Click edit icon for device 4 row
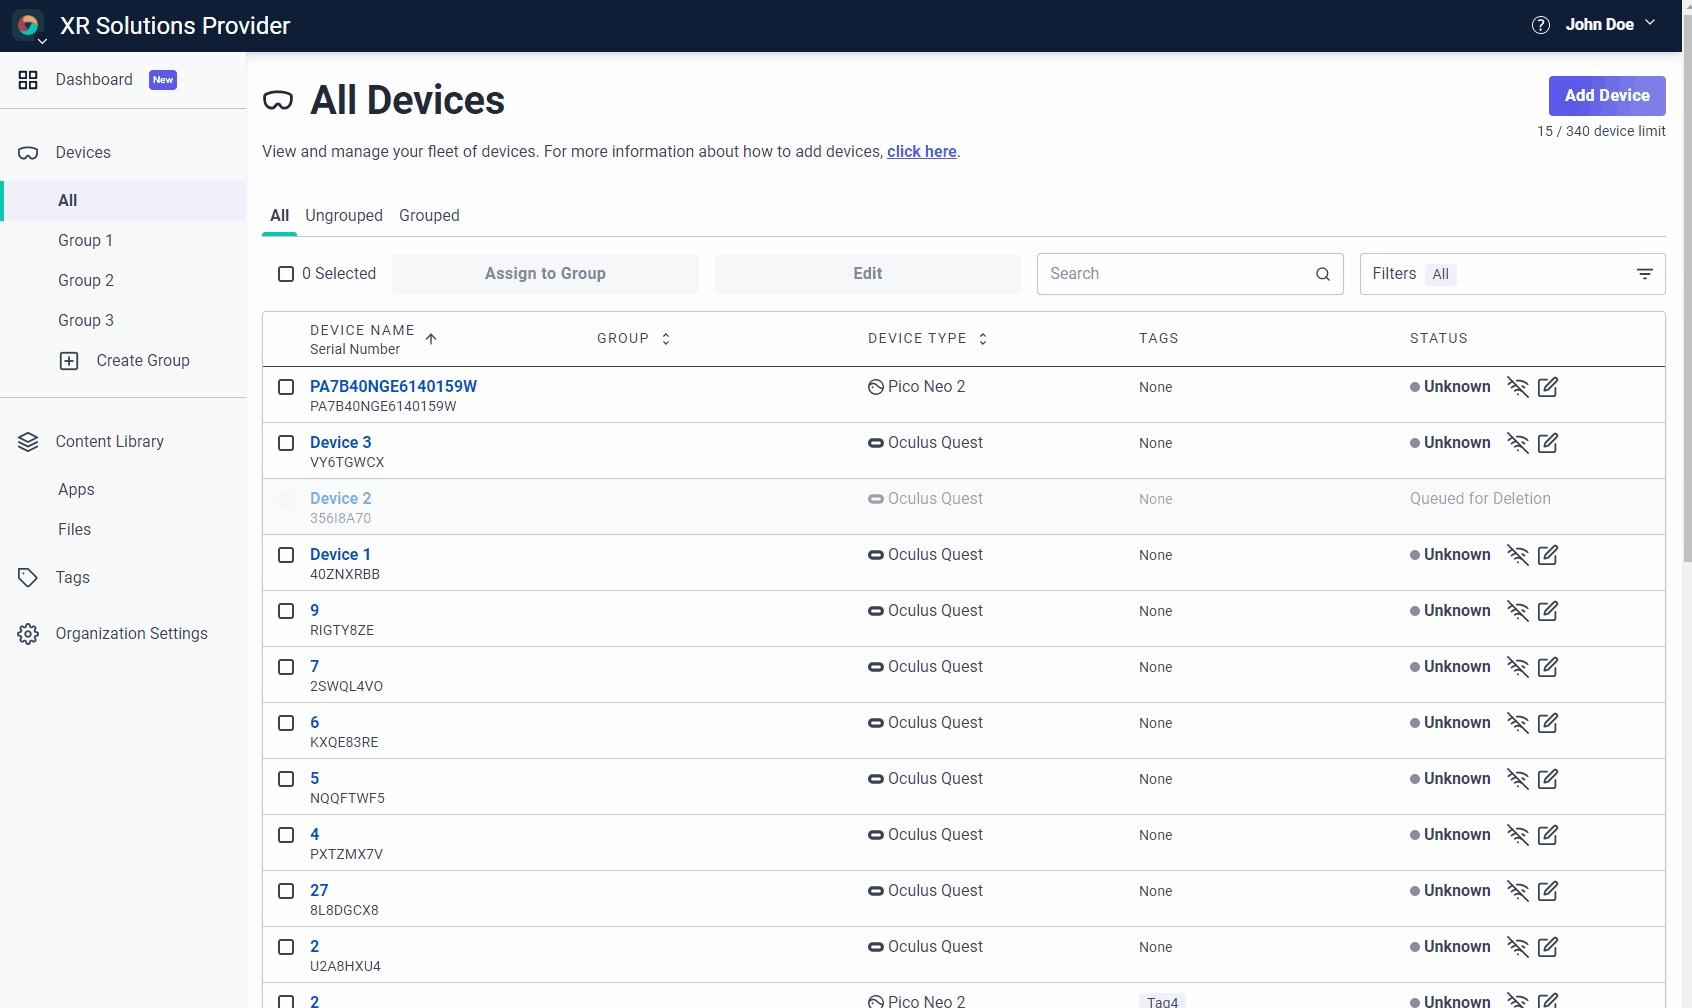1692x1008 pixels. coord(1548,835)
